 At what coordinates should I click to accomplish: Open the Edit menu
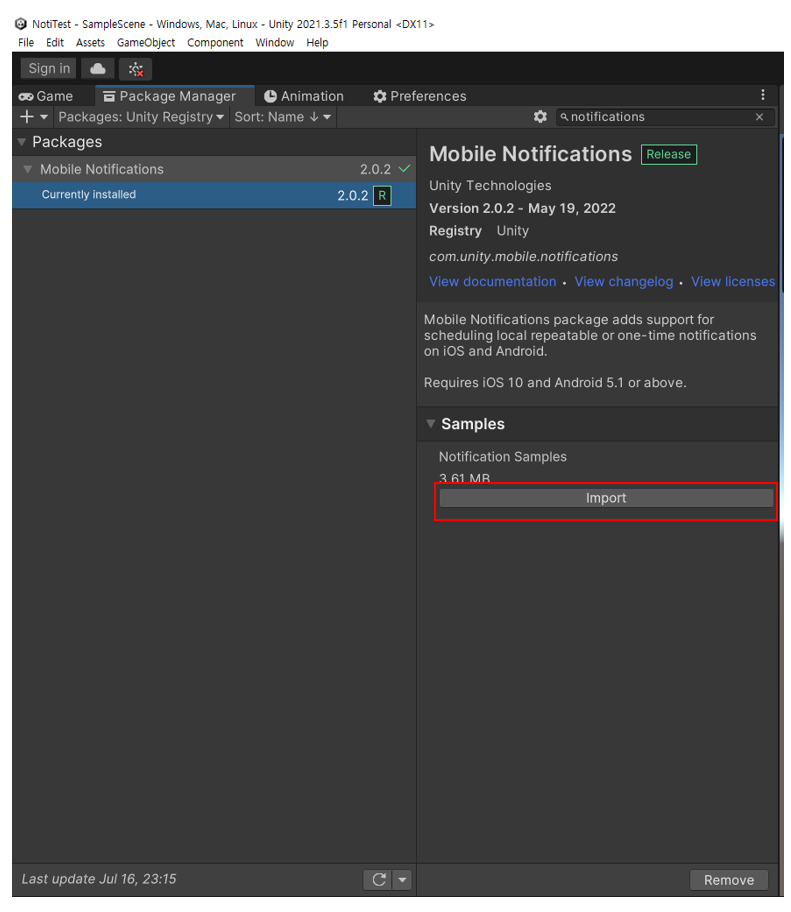pos(55,42)
